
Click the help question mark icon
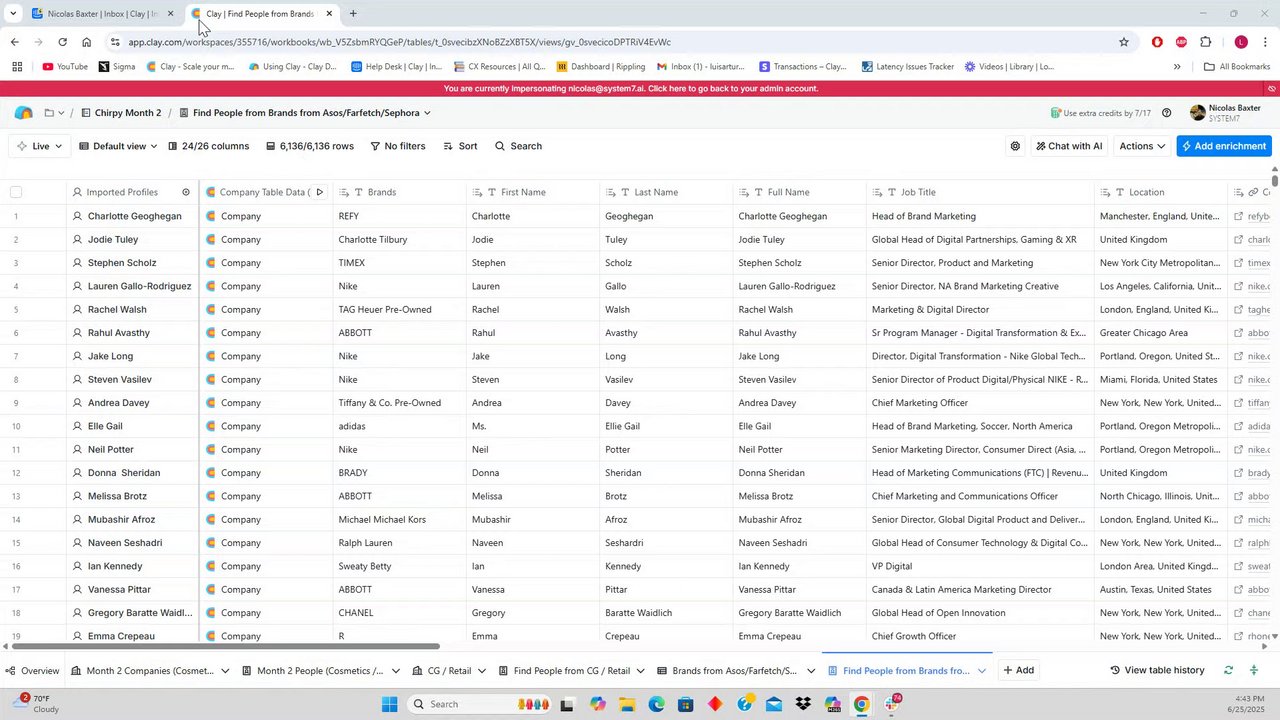(1166, 113)
